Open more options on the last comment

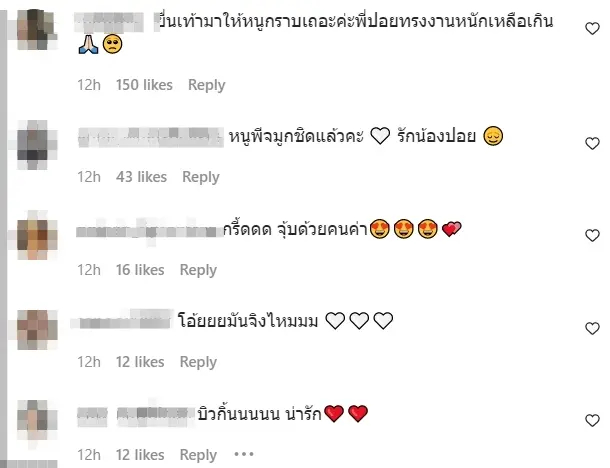pos(244,454)
